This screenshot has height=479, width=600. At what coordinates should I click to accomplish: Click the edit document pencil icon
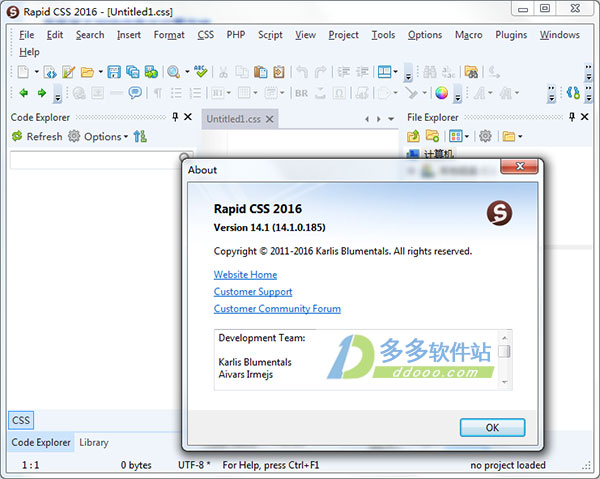point(69,72)
